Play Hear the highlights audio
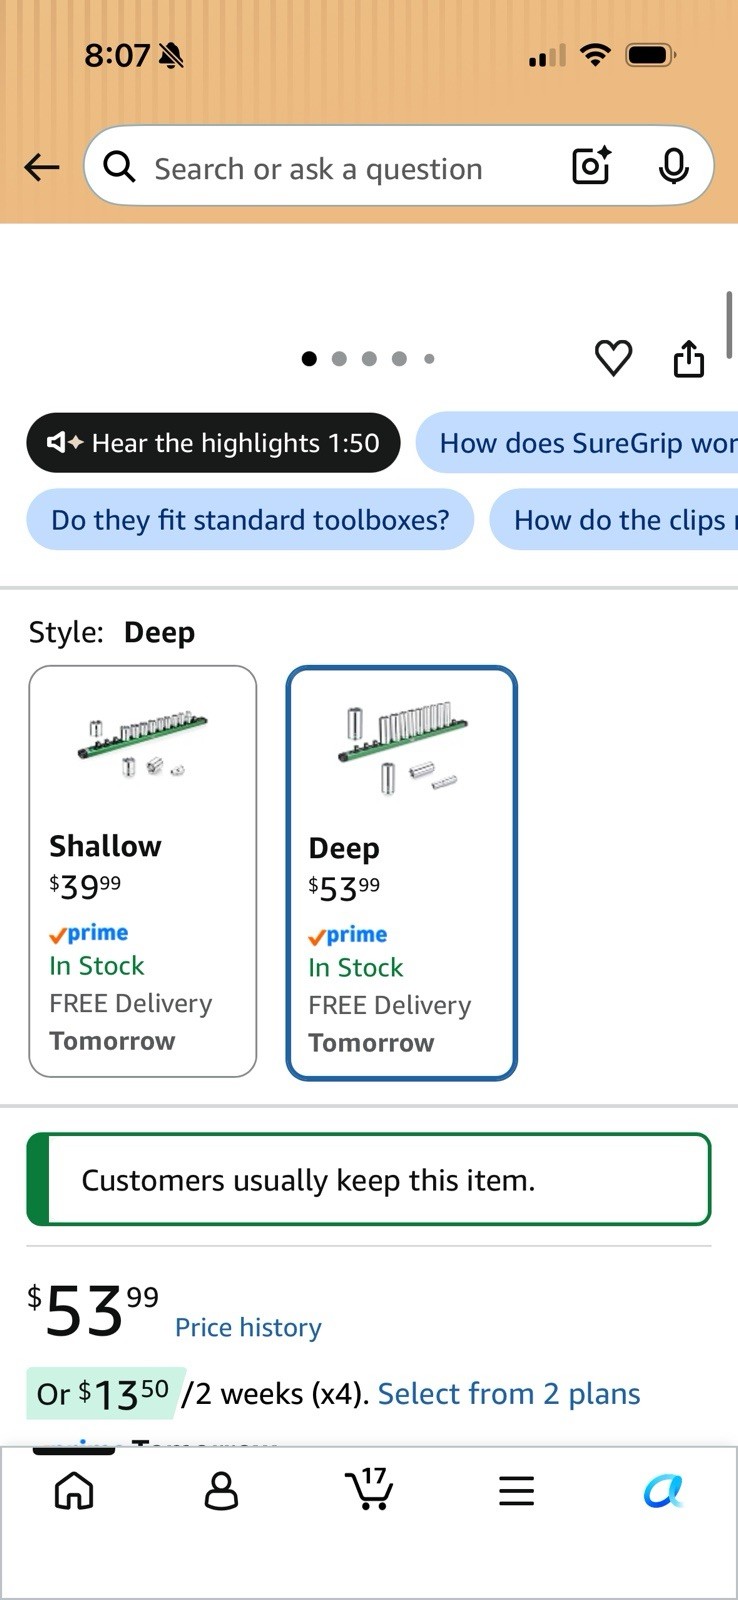Image resolution: width=738 pixels, height=1600 pixels. tap(213, 443)
